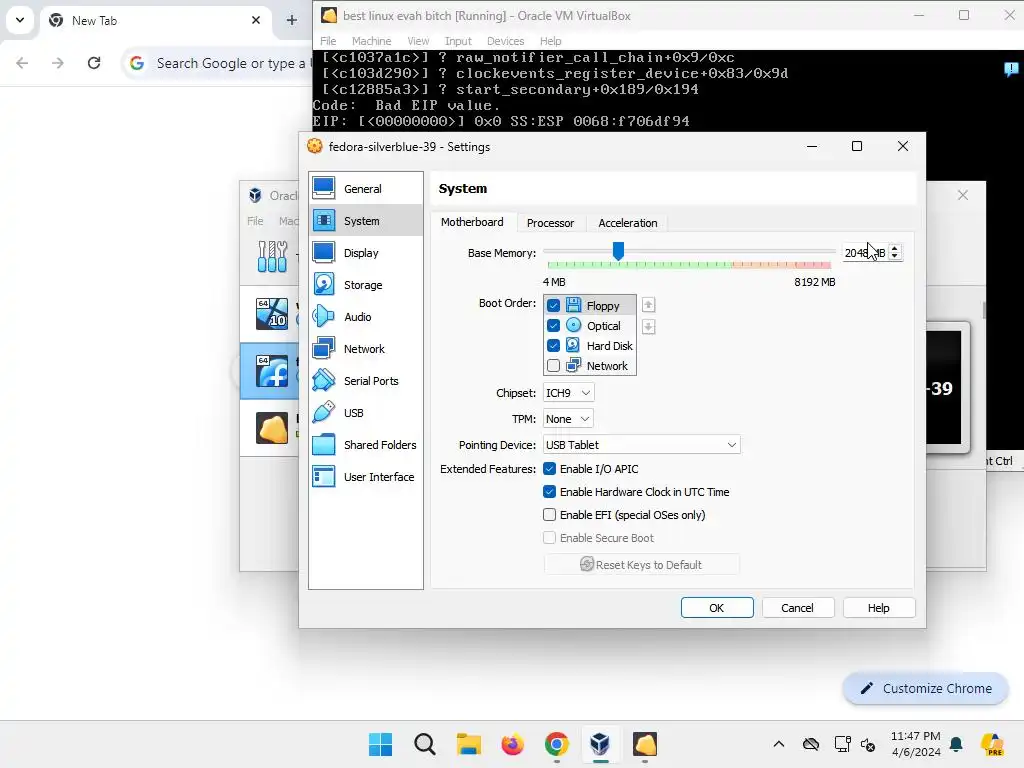Toggle Enable I/O APIC checkbox
The image size is (1024, 768).
click(x=549, y=469)
